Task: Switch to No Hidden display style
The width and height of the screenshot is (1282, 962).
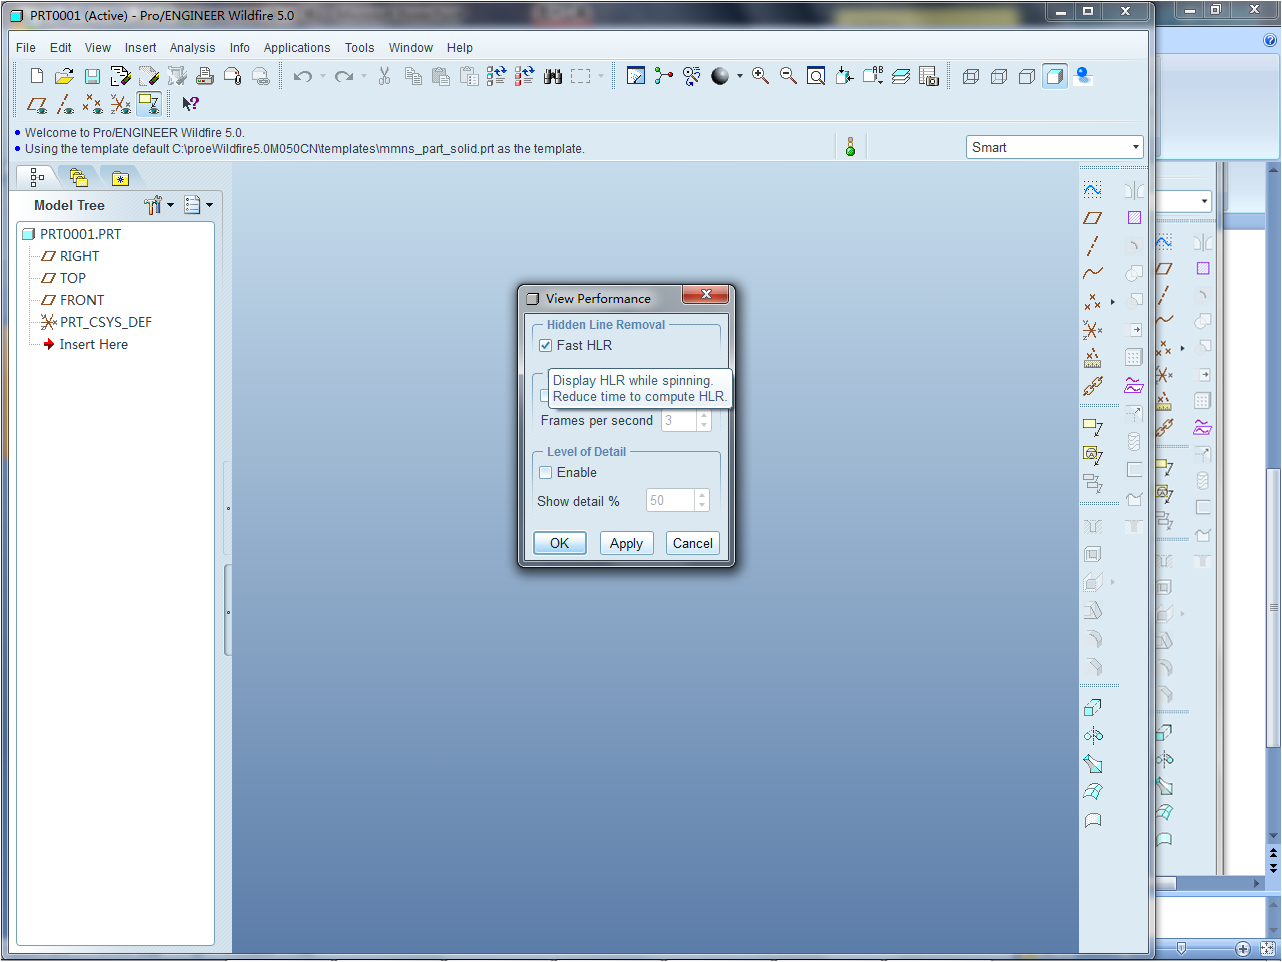Action: (x=1027, y=76)
